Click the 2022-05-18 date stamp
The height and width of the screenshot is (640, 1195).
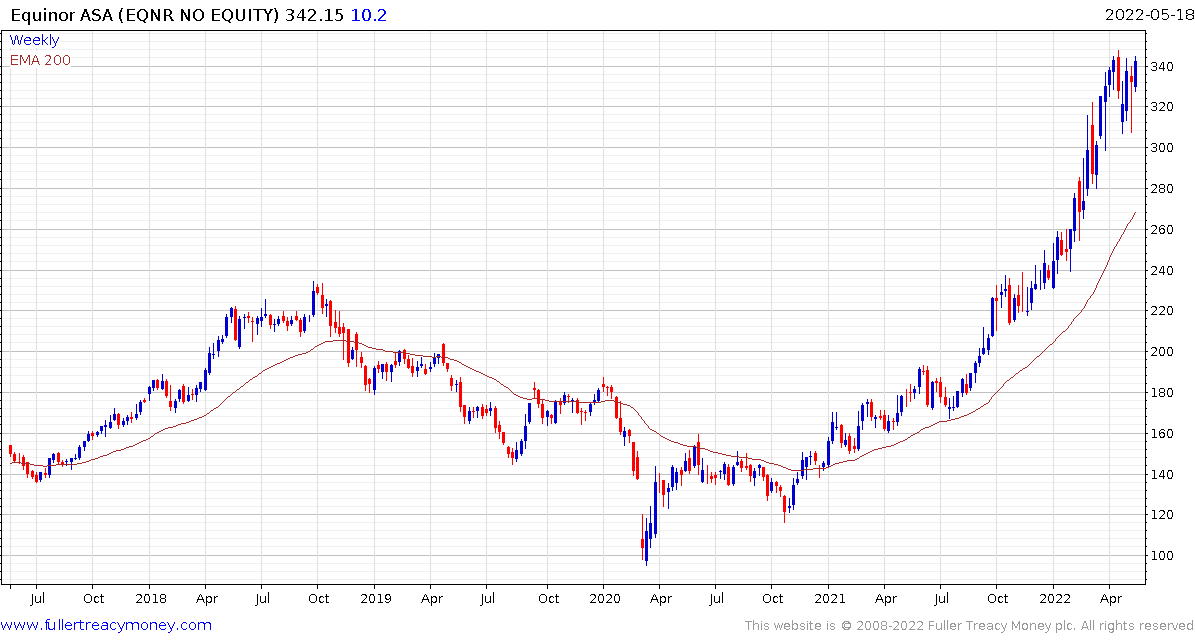pos(1149,14)
